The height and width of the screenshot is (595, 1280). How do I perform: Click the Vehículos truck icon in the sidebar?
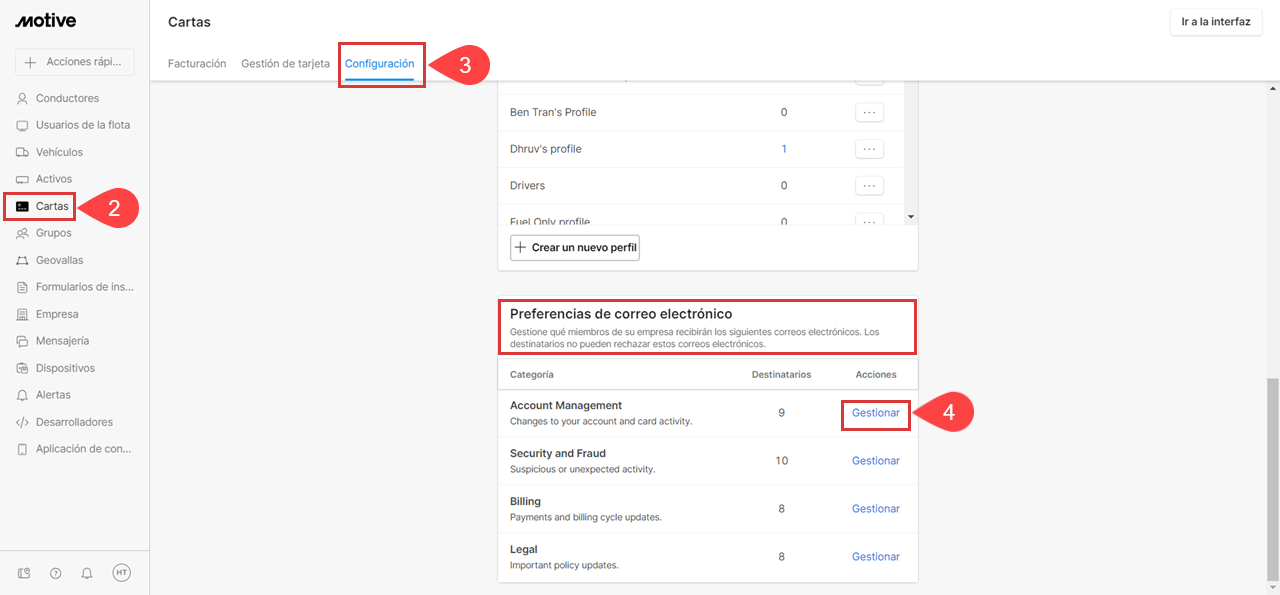point(22,152)
